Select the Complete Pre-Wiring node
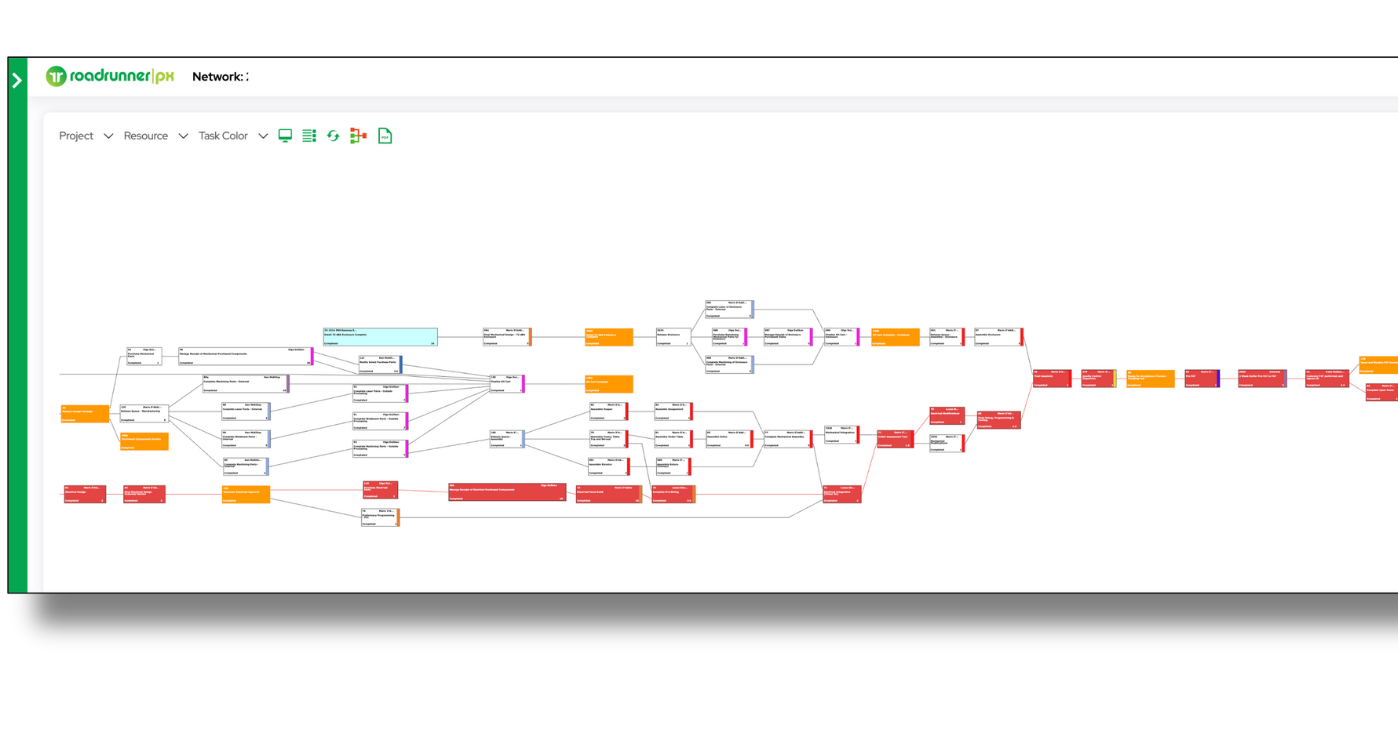Screen dimensions: 1398x735 click(673, 494)
